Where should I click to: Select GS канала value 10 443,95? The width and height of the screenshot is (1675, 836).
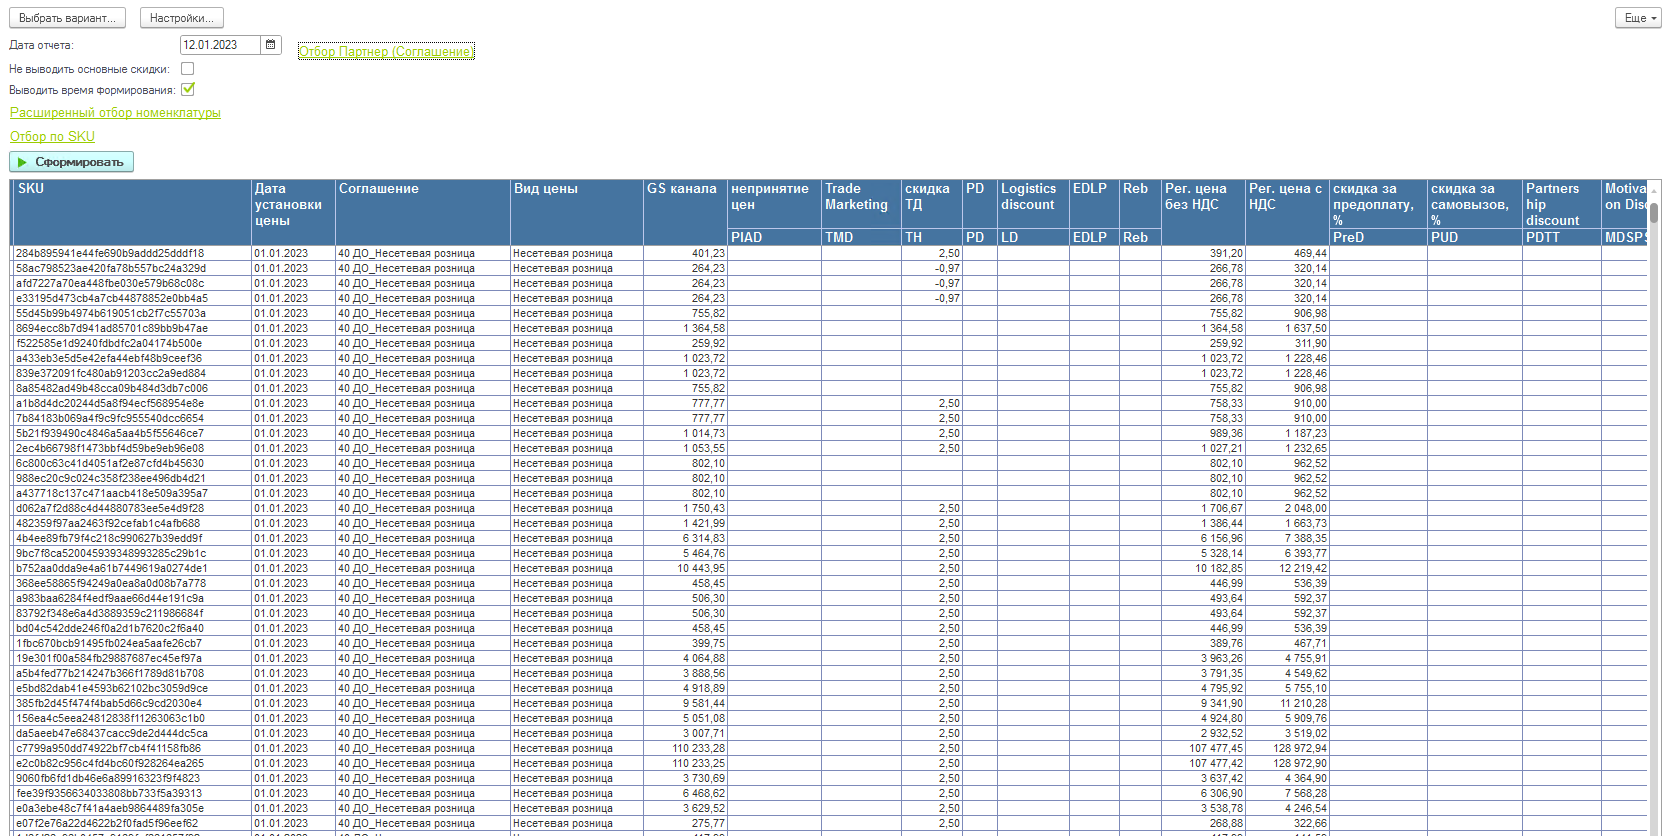point(685,568)
